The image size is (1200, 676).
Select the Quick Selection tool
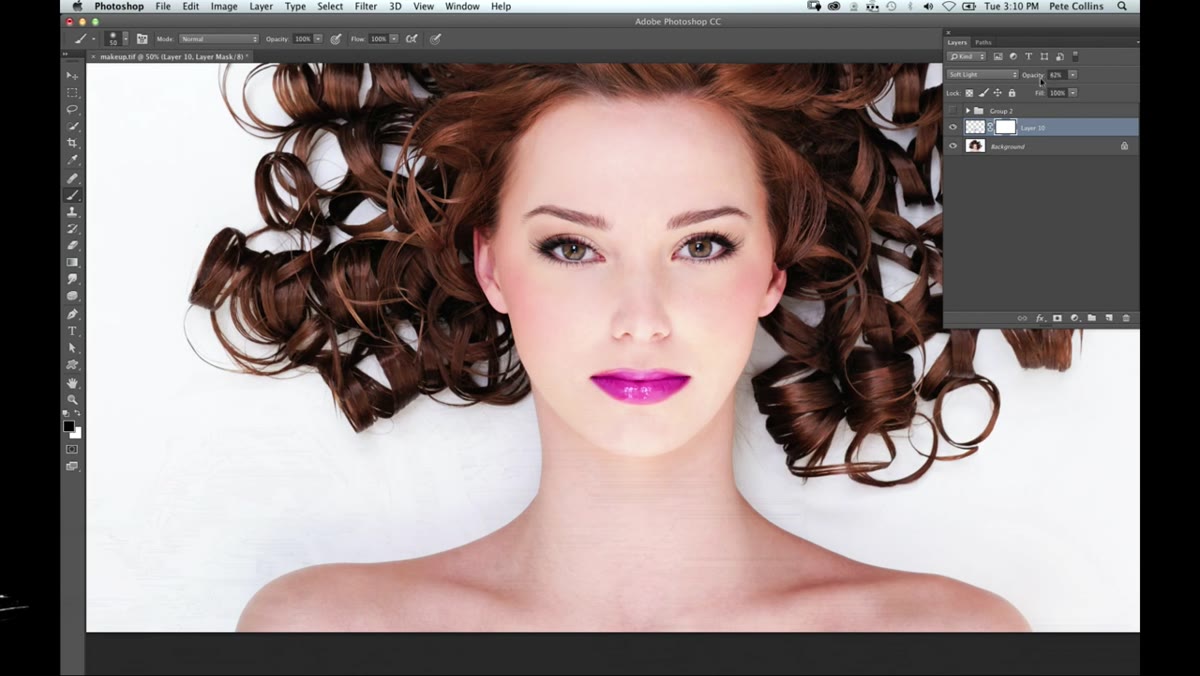click(72, 126)
